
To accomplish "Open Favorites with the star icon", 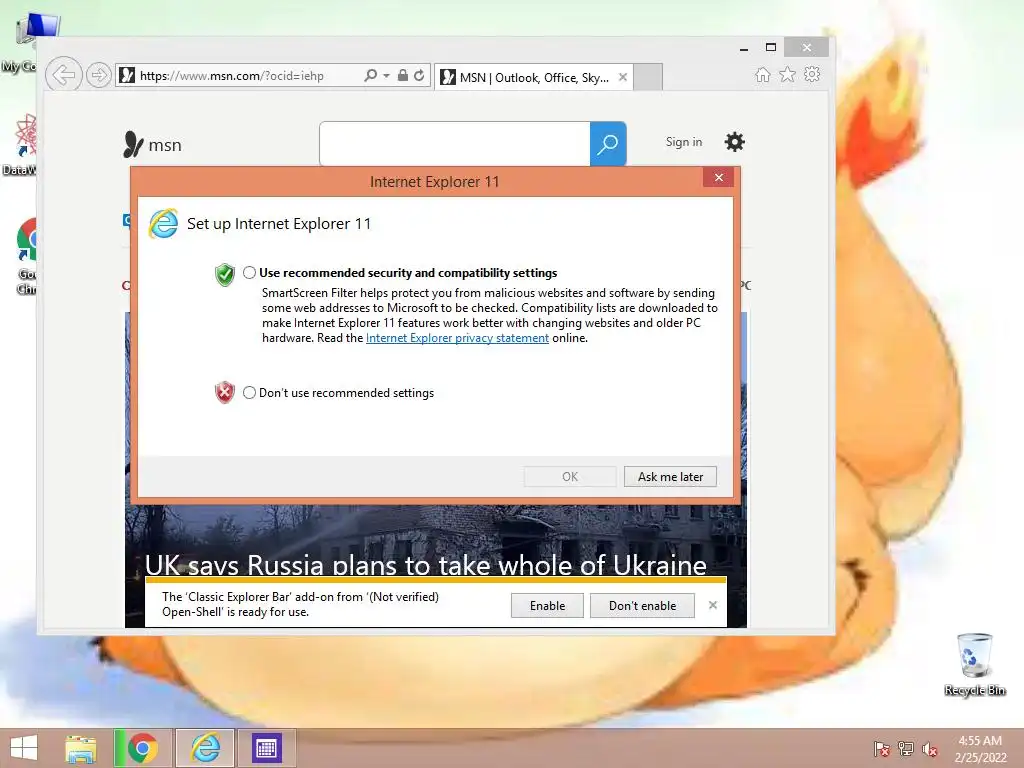I will click(788, 74).
